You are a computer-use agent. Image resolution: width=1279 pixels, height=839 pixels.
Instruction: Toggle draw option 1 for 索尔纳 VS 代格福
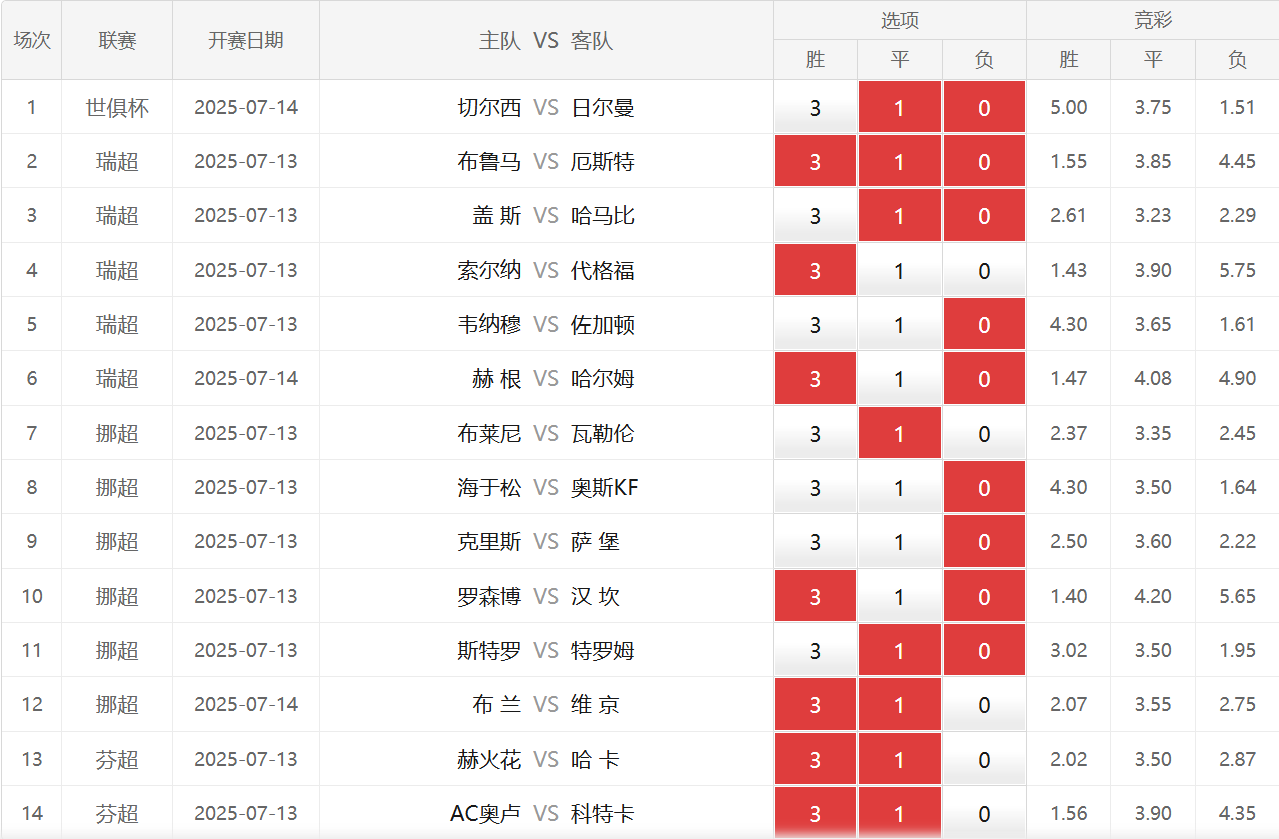899,270
